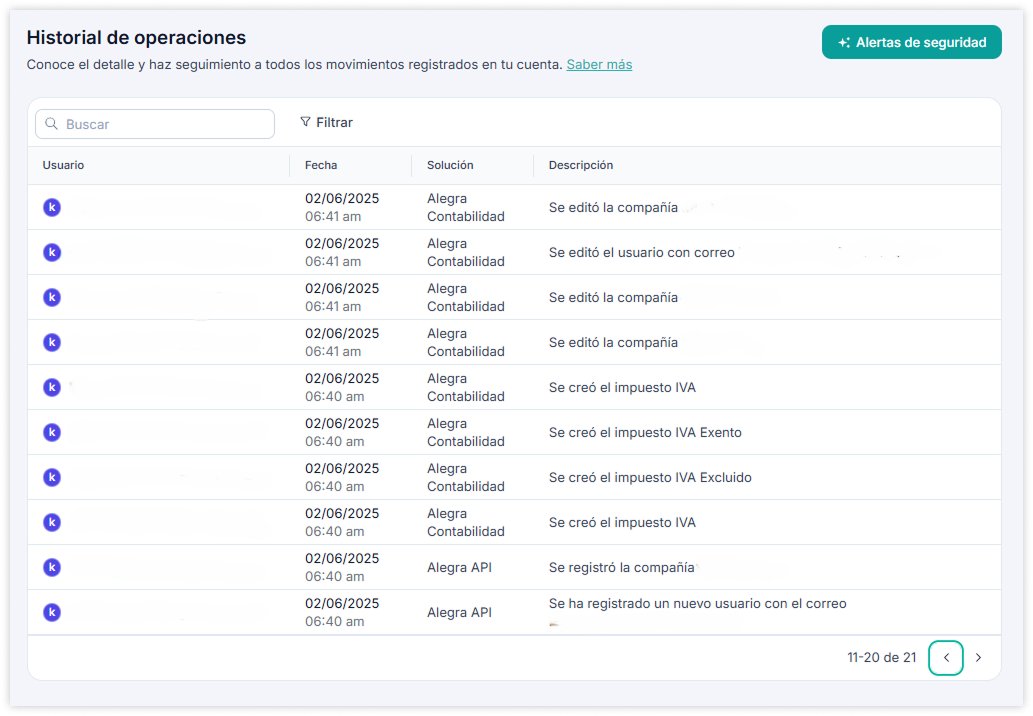Select 'Se creó el impuesto IVA Excluido' description
1033x716 pixels.
click(650, 478)
